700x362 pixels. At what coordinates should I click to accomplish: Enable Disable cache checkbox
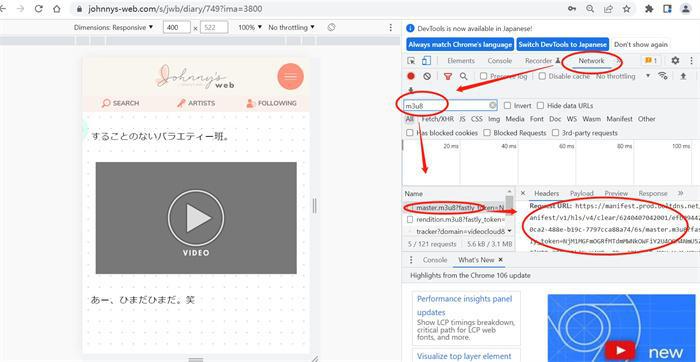click(542, 76)
